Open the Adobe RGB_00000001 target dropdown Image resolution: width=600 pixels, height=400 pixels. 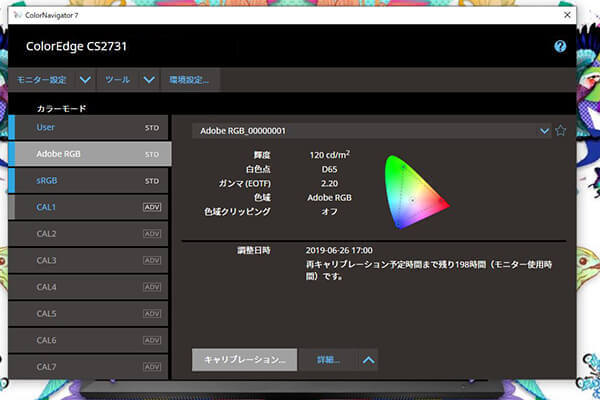(372, 131)
